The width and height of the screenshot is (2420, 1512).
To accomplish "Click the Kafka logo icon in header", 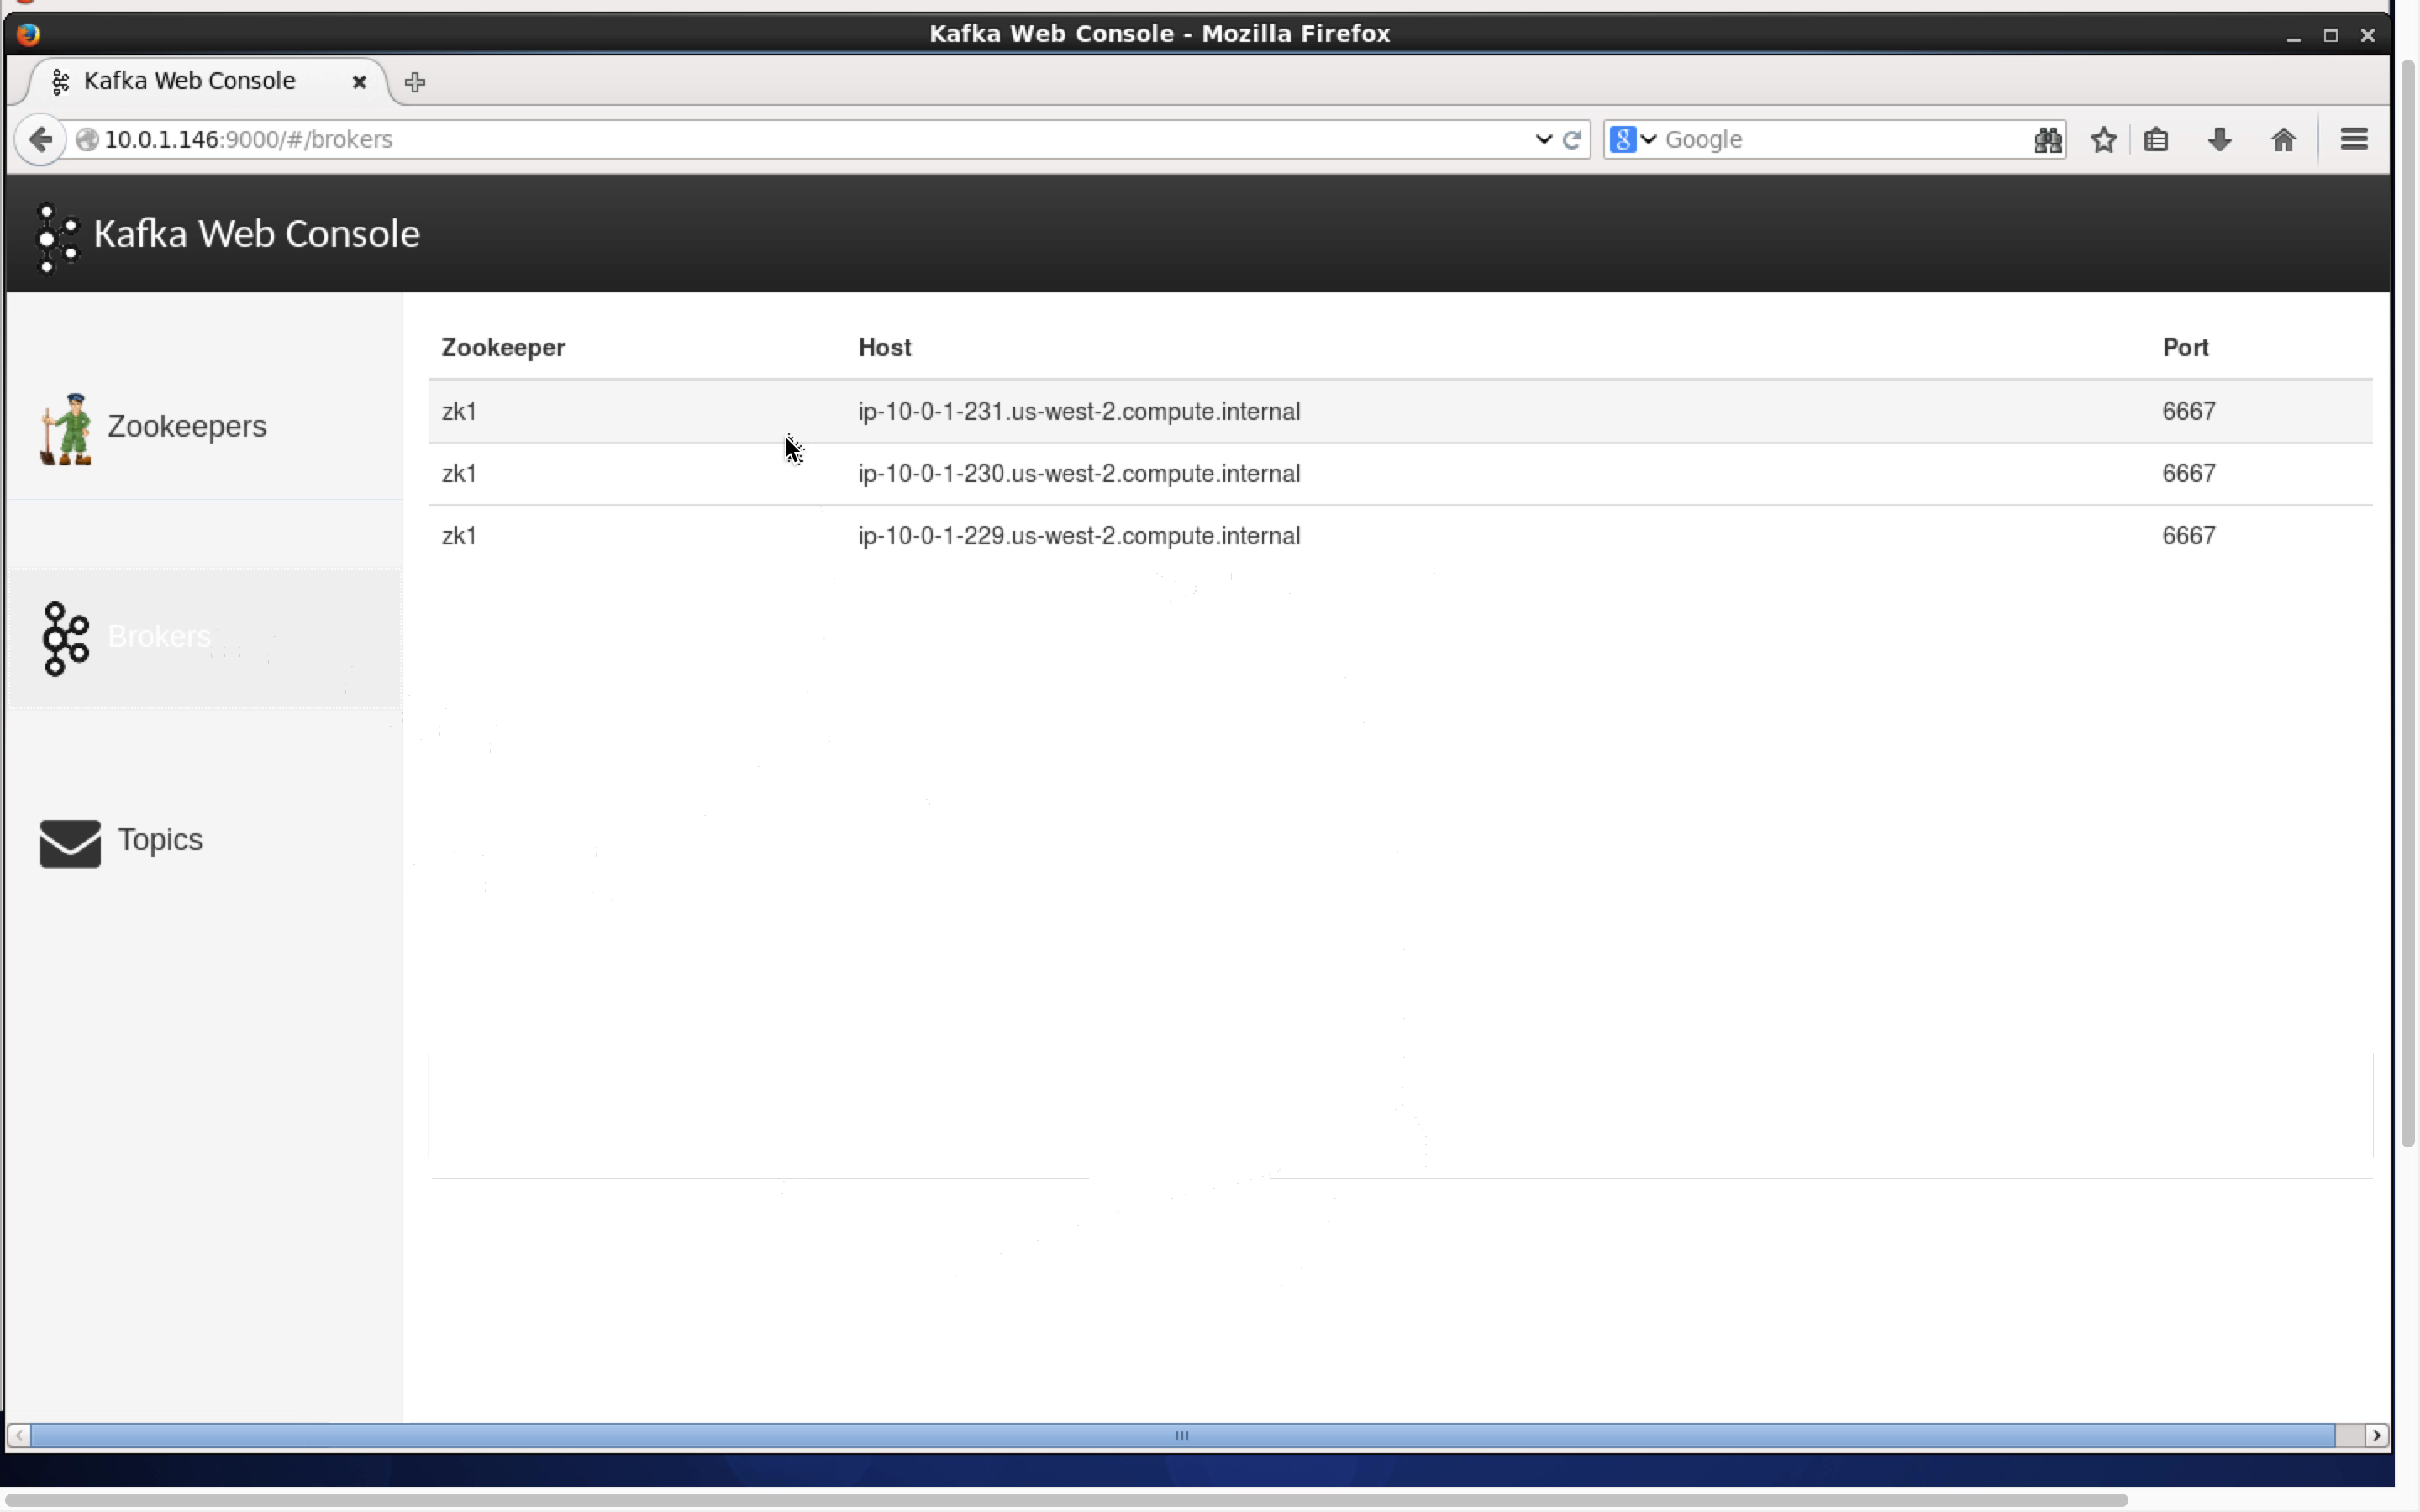I will coord(56,237).
